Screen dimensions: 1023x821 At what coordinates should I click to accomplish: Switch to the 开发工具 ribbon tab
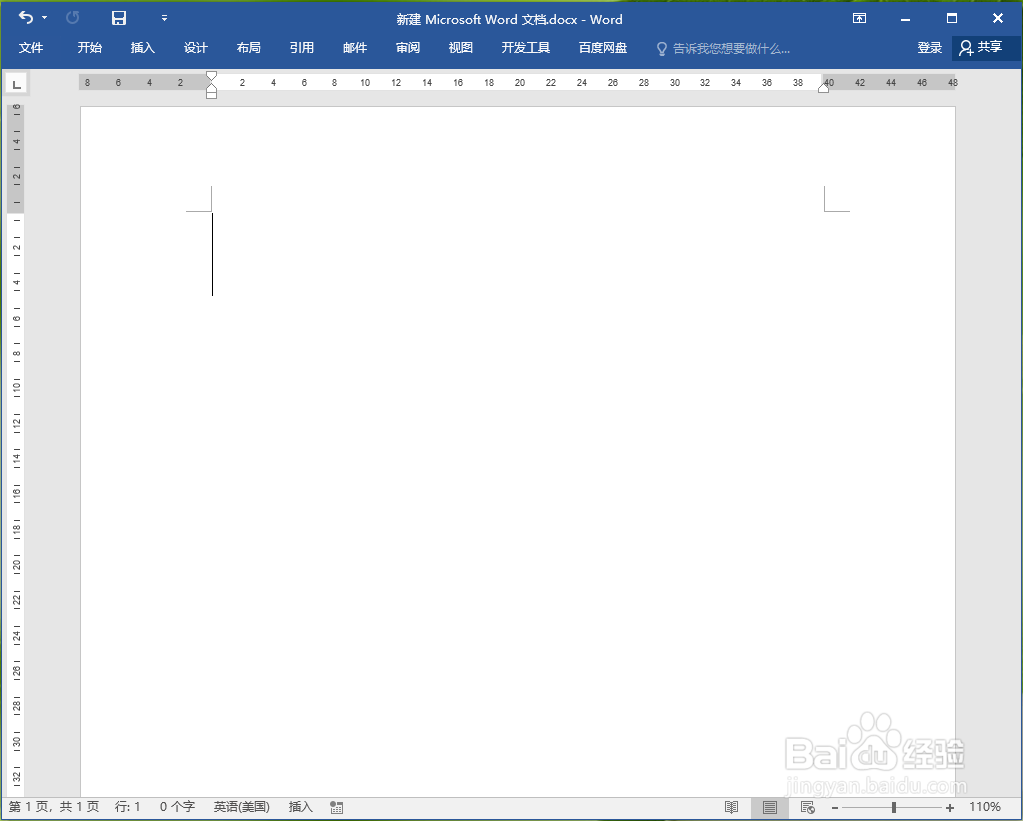coord(525,47)
